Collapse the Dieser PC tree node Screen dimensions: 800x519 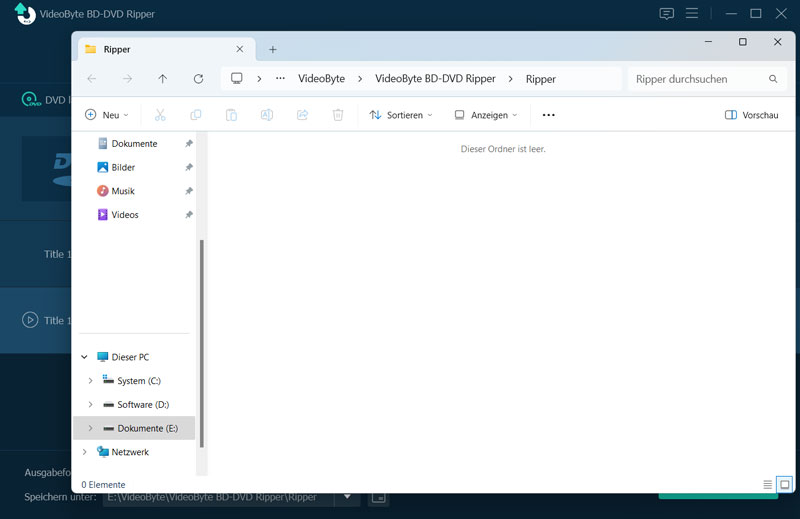point(84,357)
